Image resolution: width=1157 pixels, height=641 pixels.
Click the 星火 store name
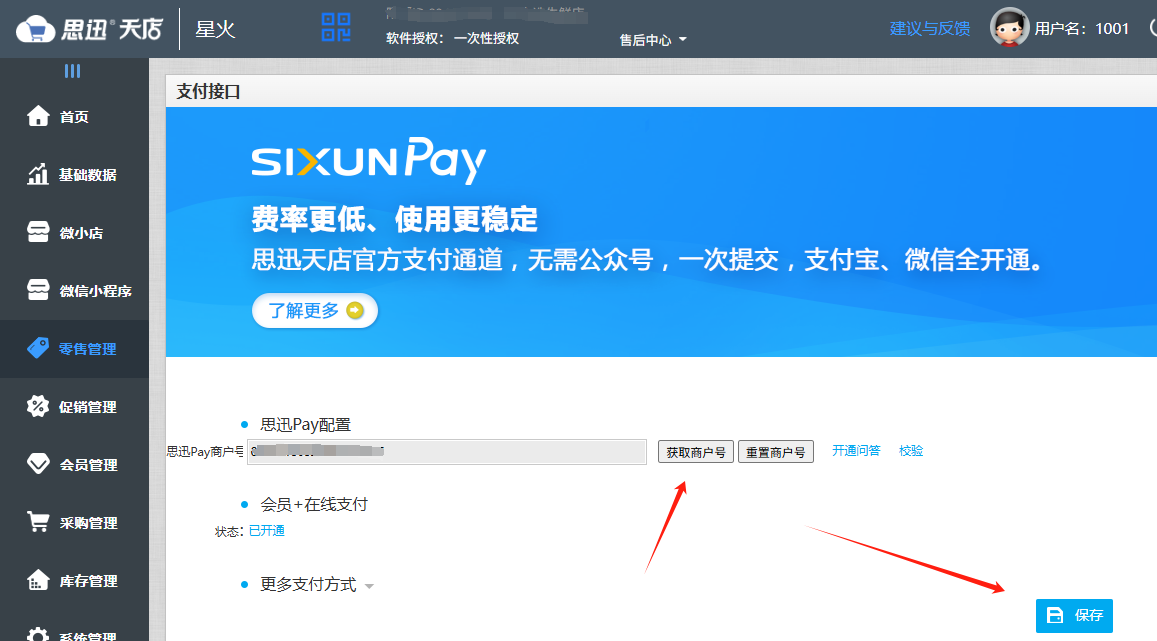click(x=215, y=30)
